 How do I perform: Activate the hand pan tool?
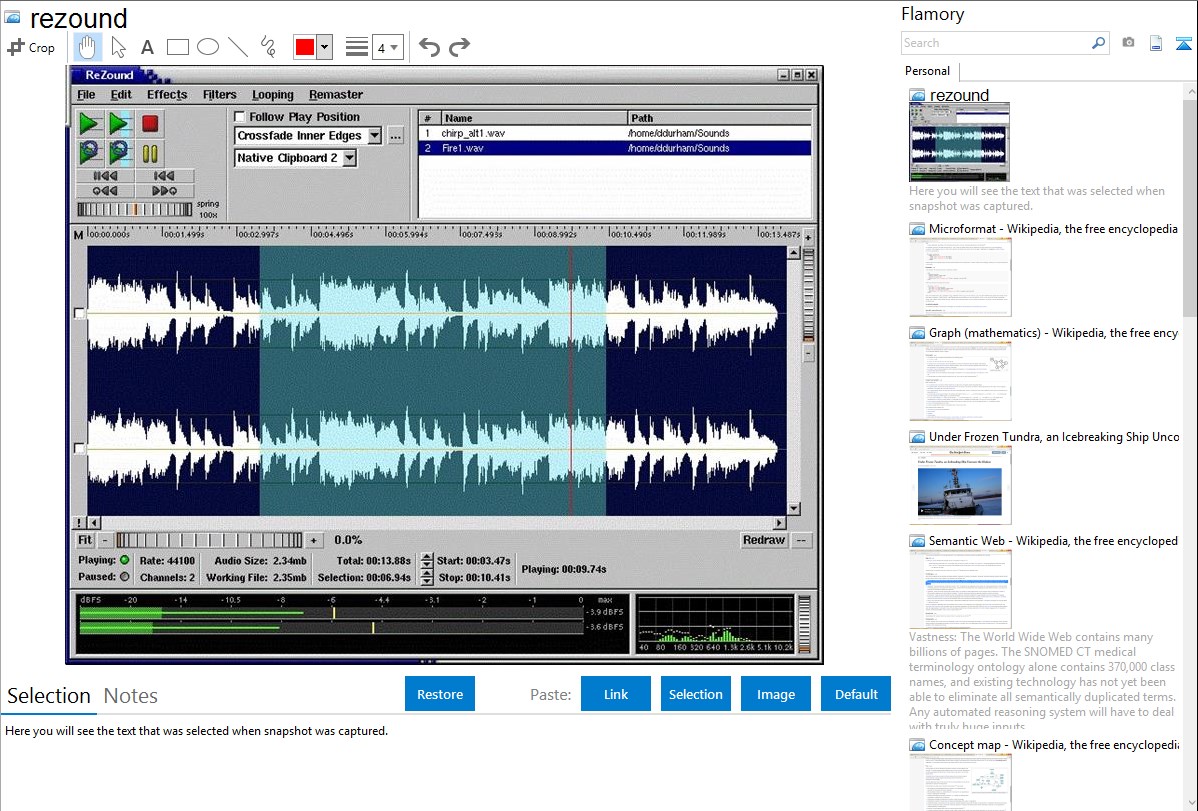coord(87,47)
